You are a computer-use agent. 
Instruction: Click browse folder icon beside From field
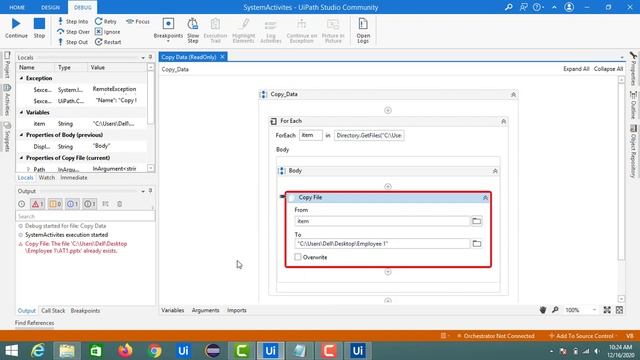[x=477, y=221]
